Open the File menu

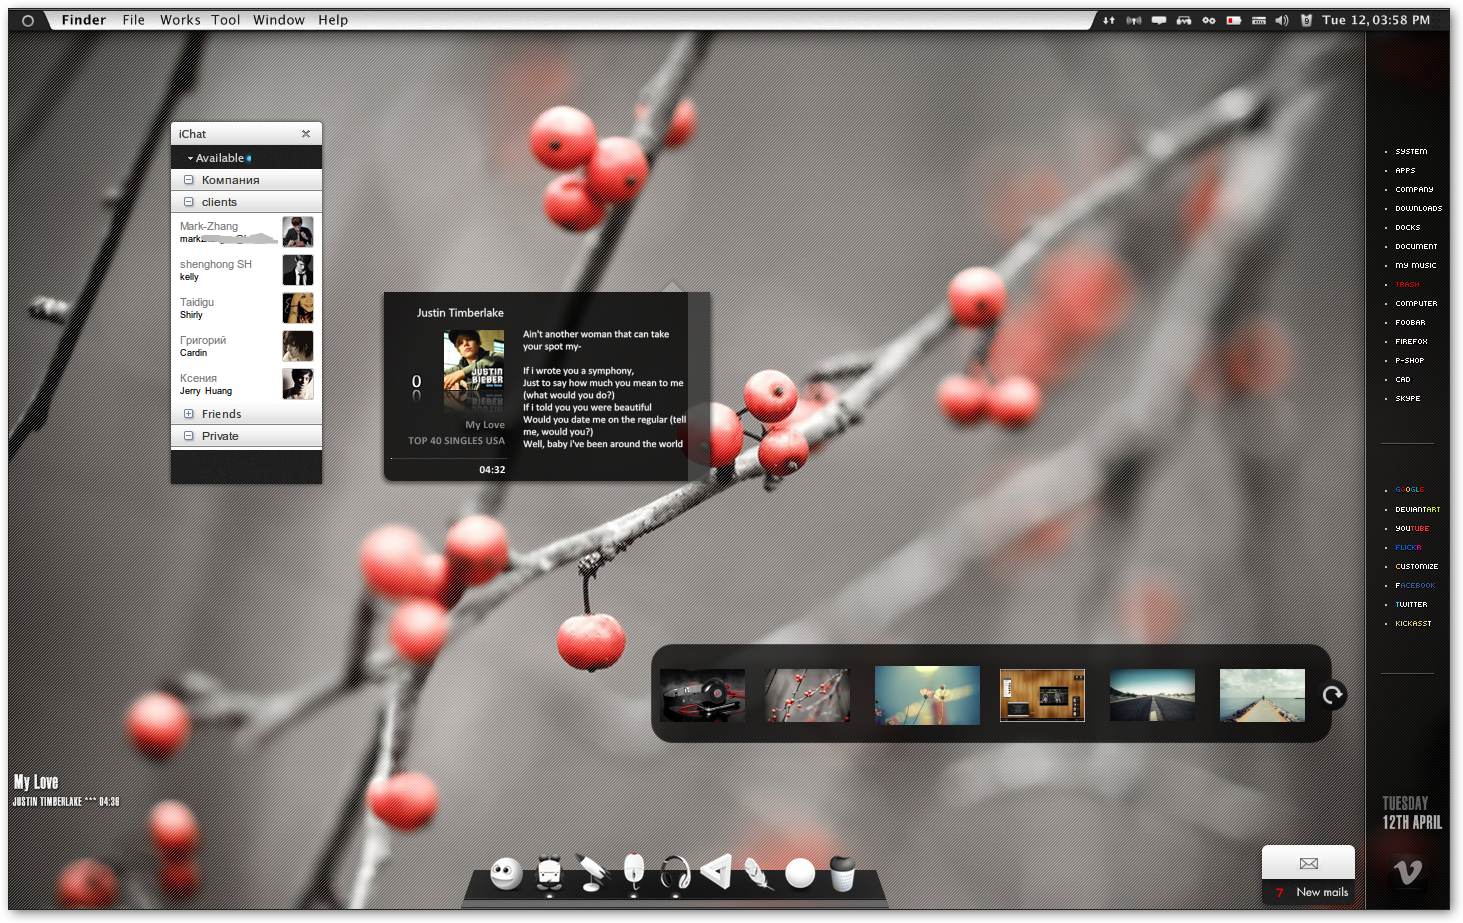pos(134,20)
